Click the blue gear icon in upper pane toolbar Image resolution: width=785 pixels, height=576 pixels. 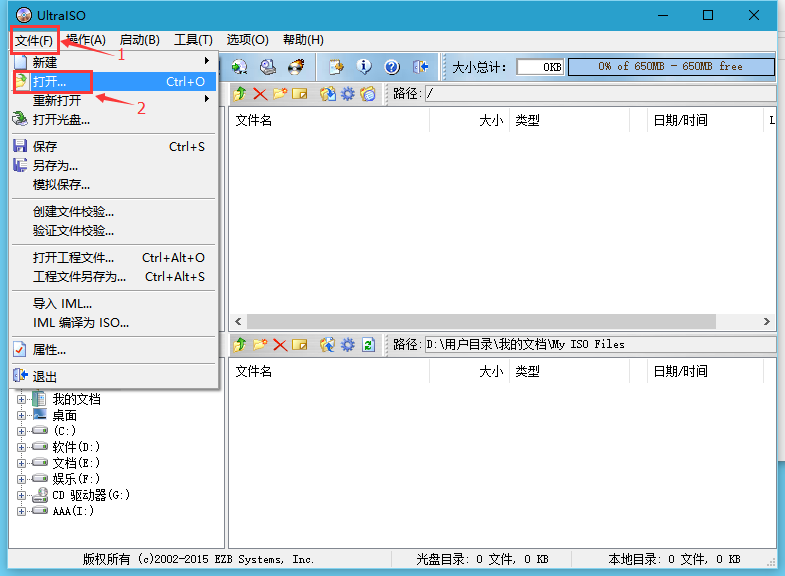tap(347, 94)
